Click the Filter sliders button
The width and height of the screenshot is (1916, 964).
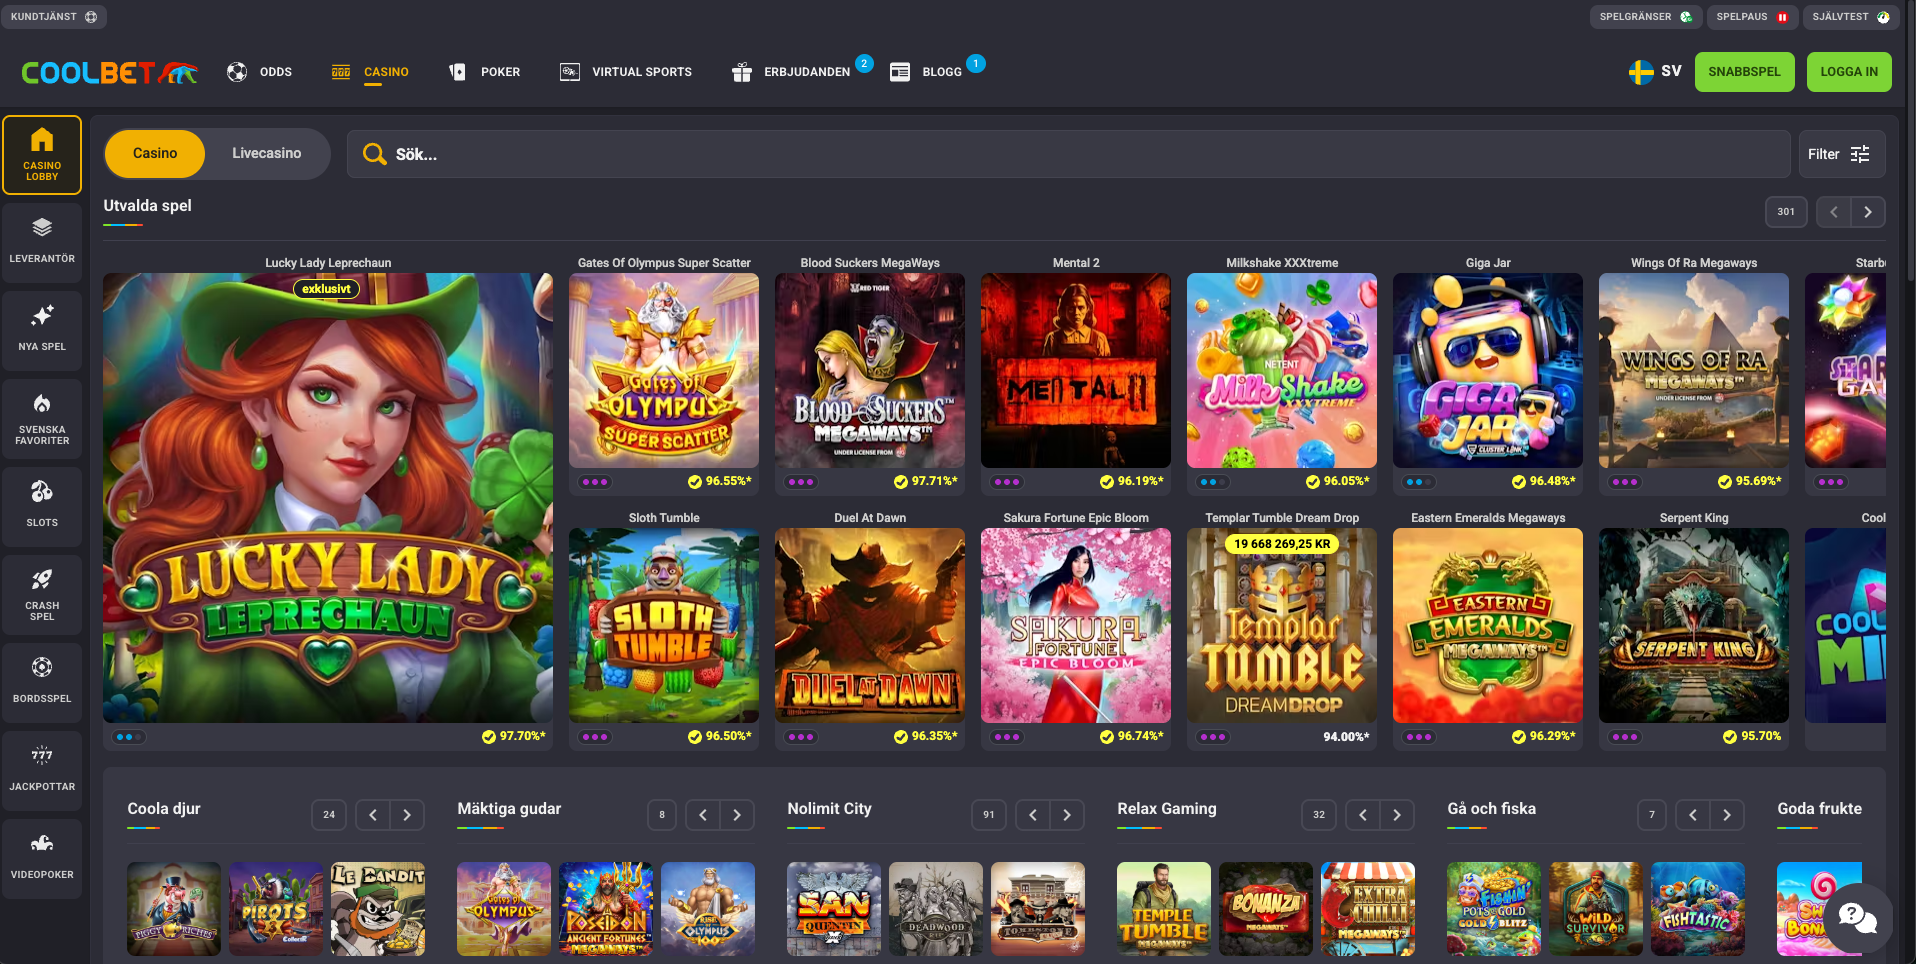pyautogui.click(x=1841, y=154)
